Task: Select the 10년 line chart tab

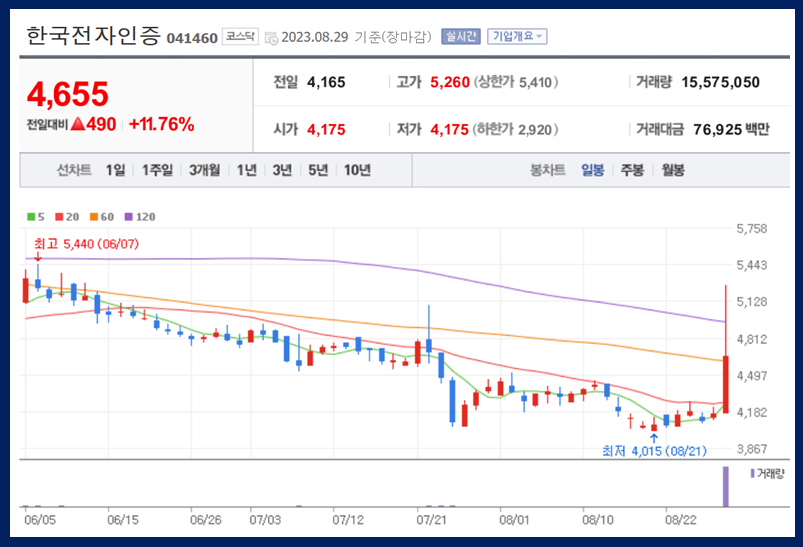Action: (357, 170)
